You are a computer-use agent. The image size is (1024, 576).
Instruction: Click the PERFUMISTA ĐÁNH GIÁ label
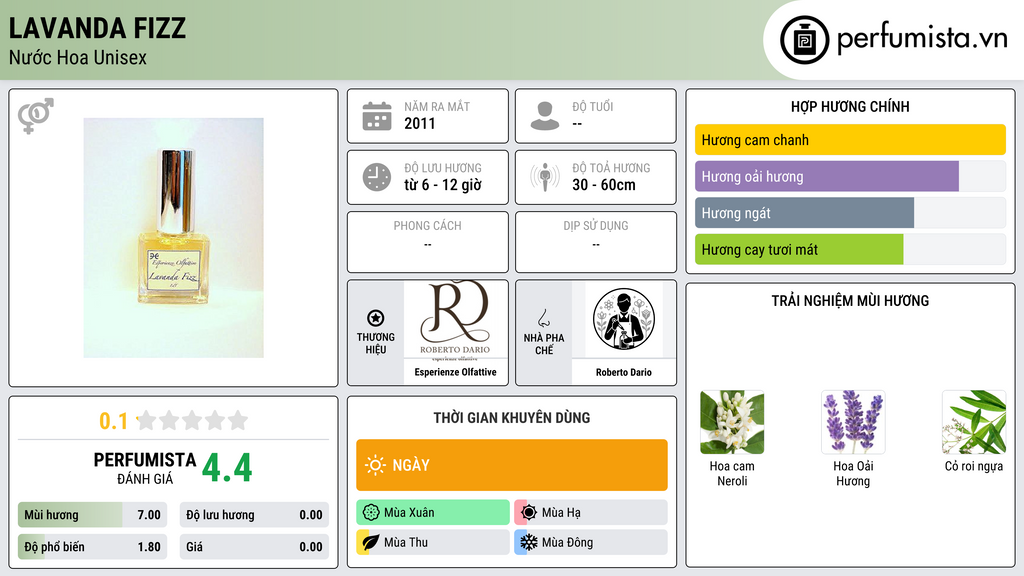coord(145,469)
